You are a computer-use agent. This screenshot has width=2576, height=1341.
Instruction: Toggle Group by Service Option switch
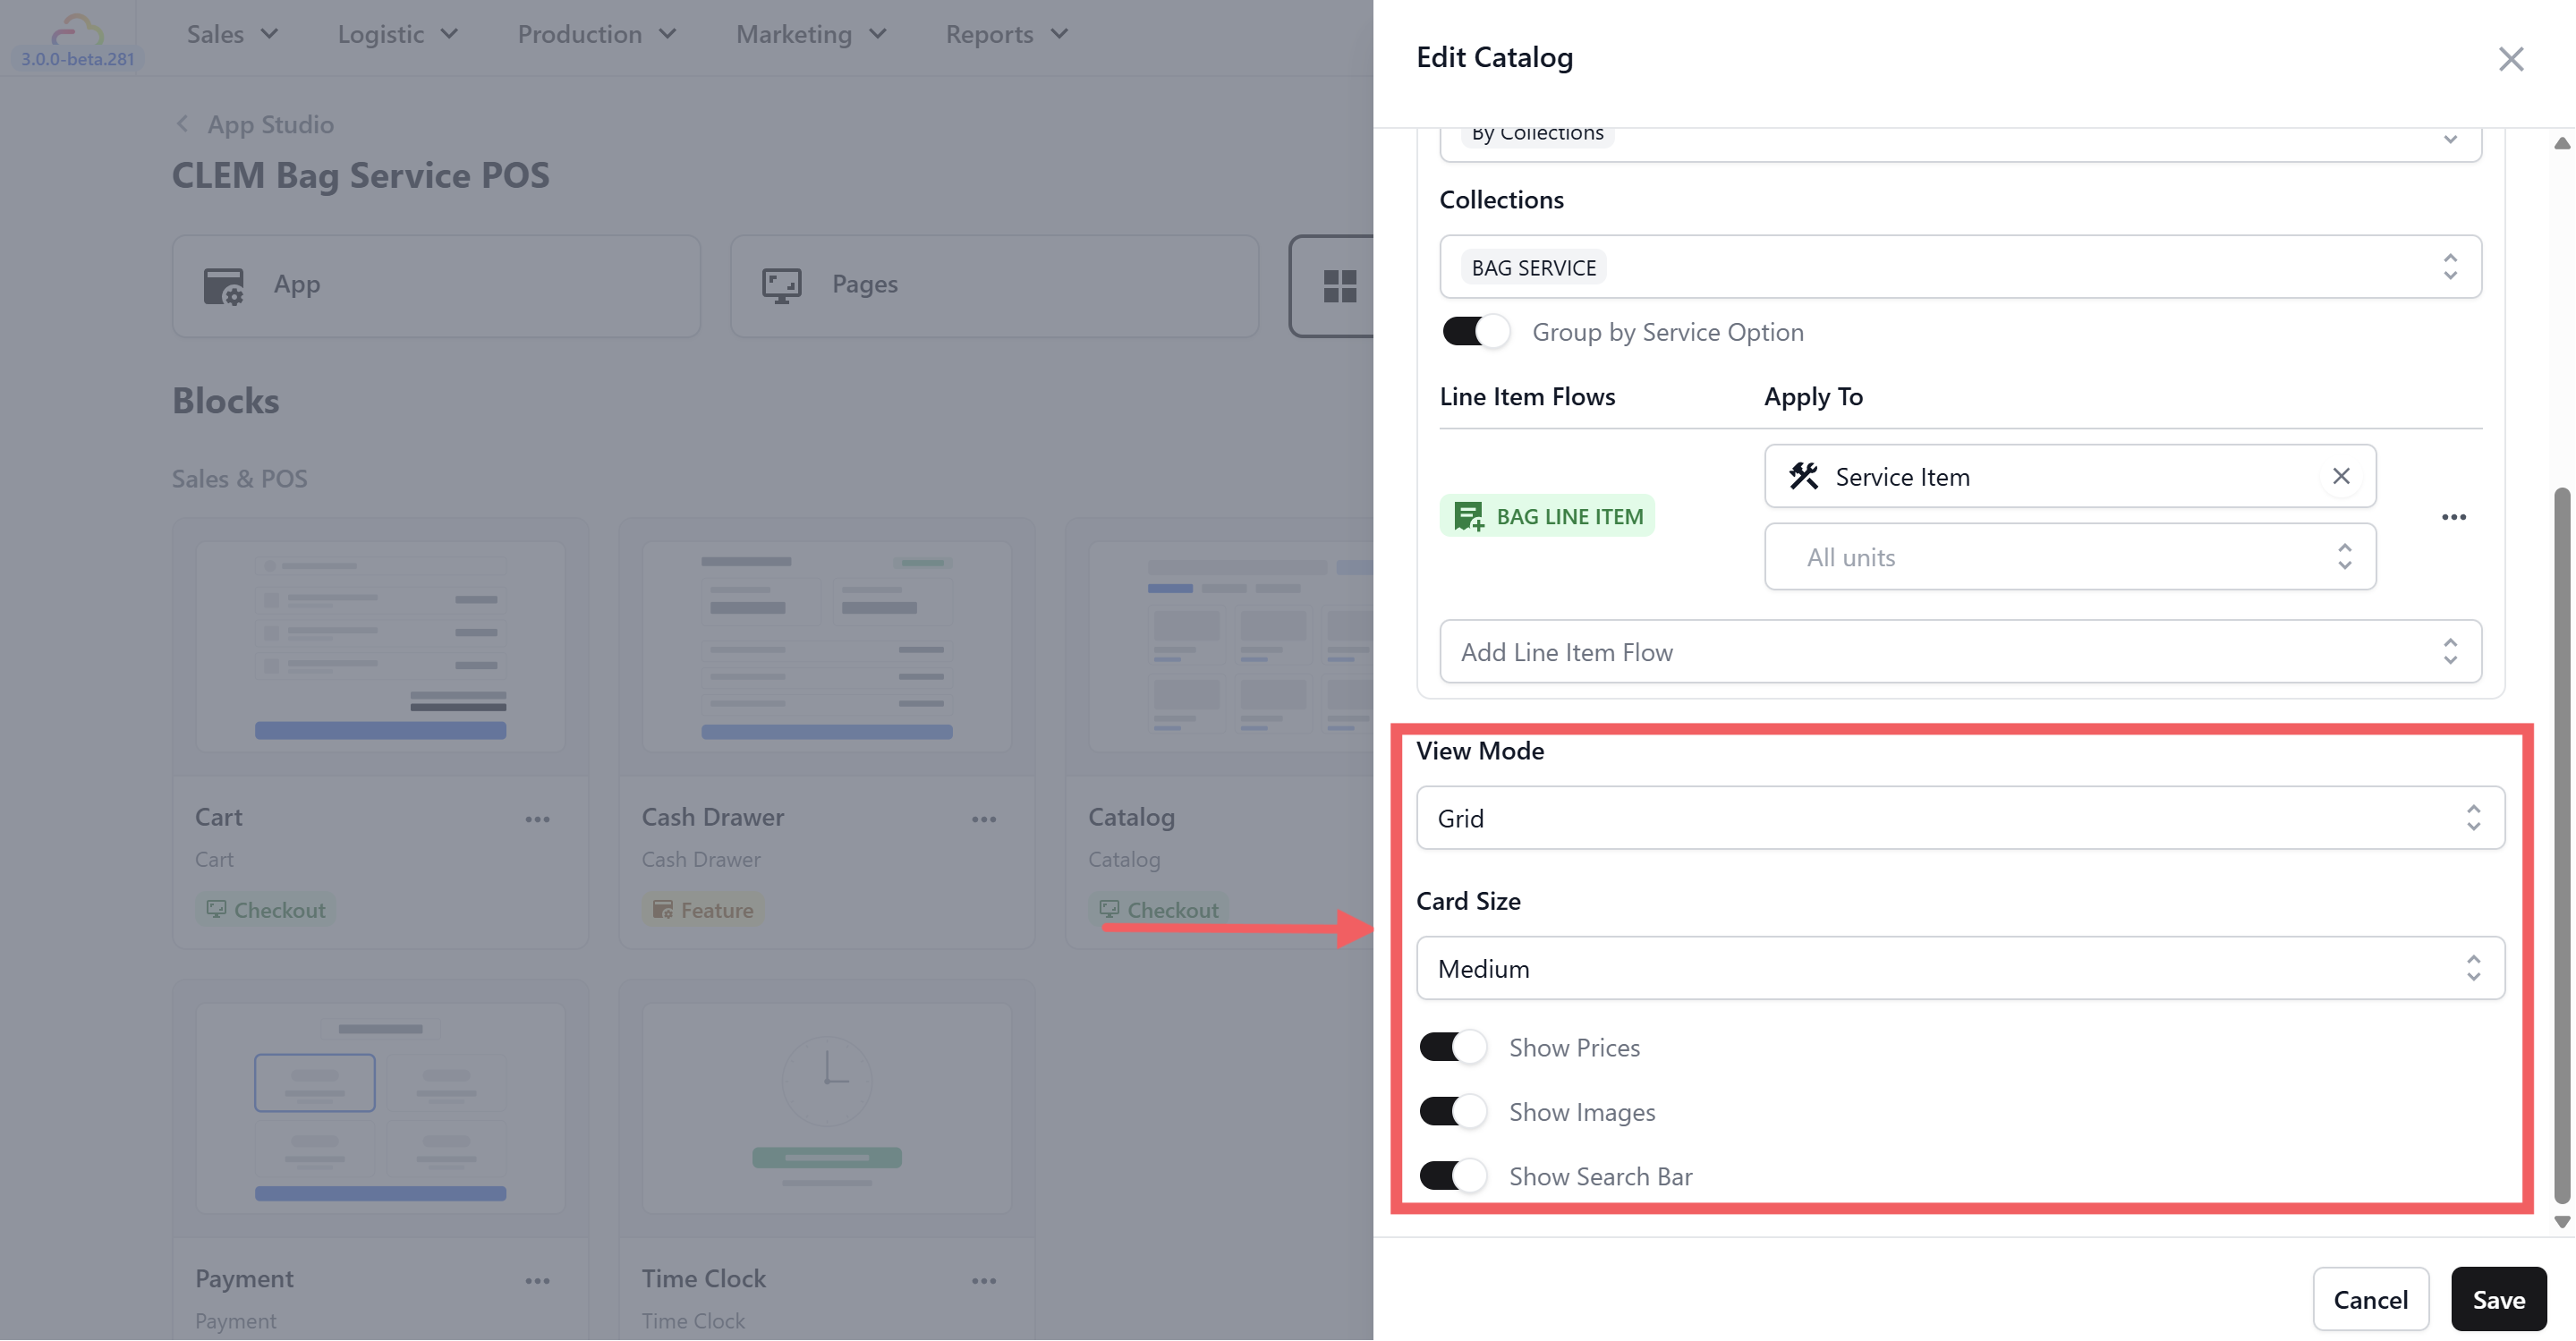(x=1475, y=332)
